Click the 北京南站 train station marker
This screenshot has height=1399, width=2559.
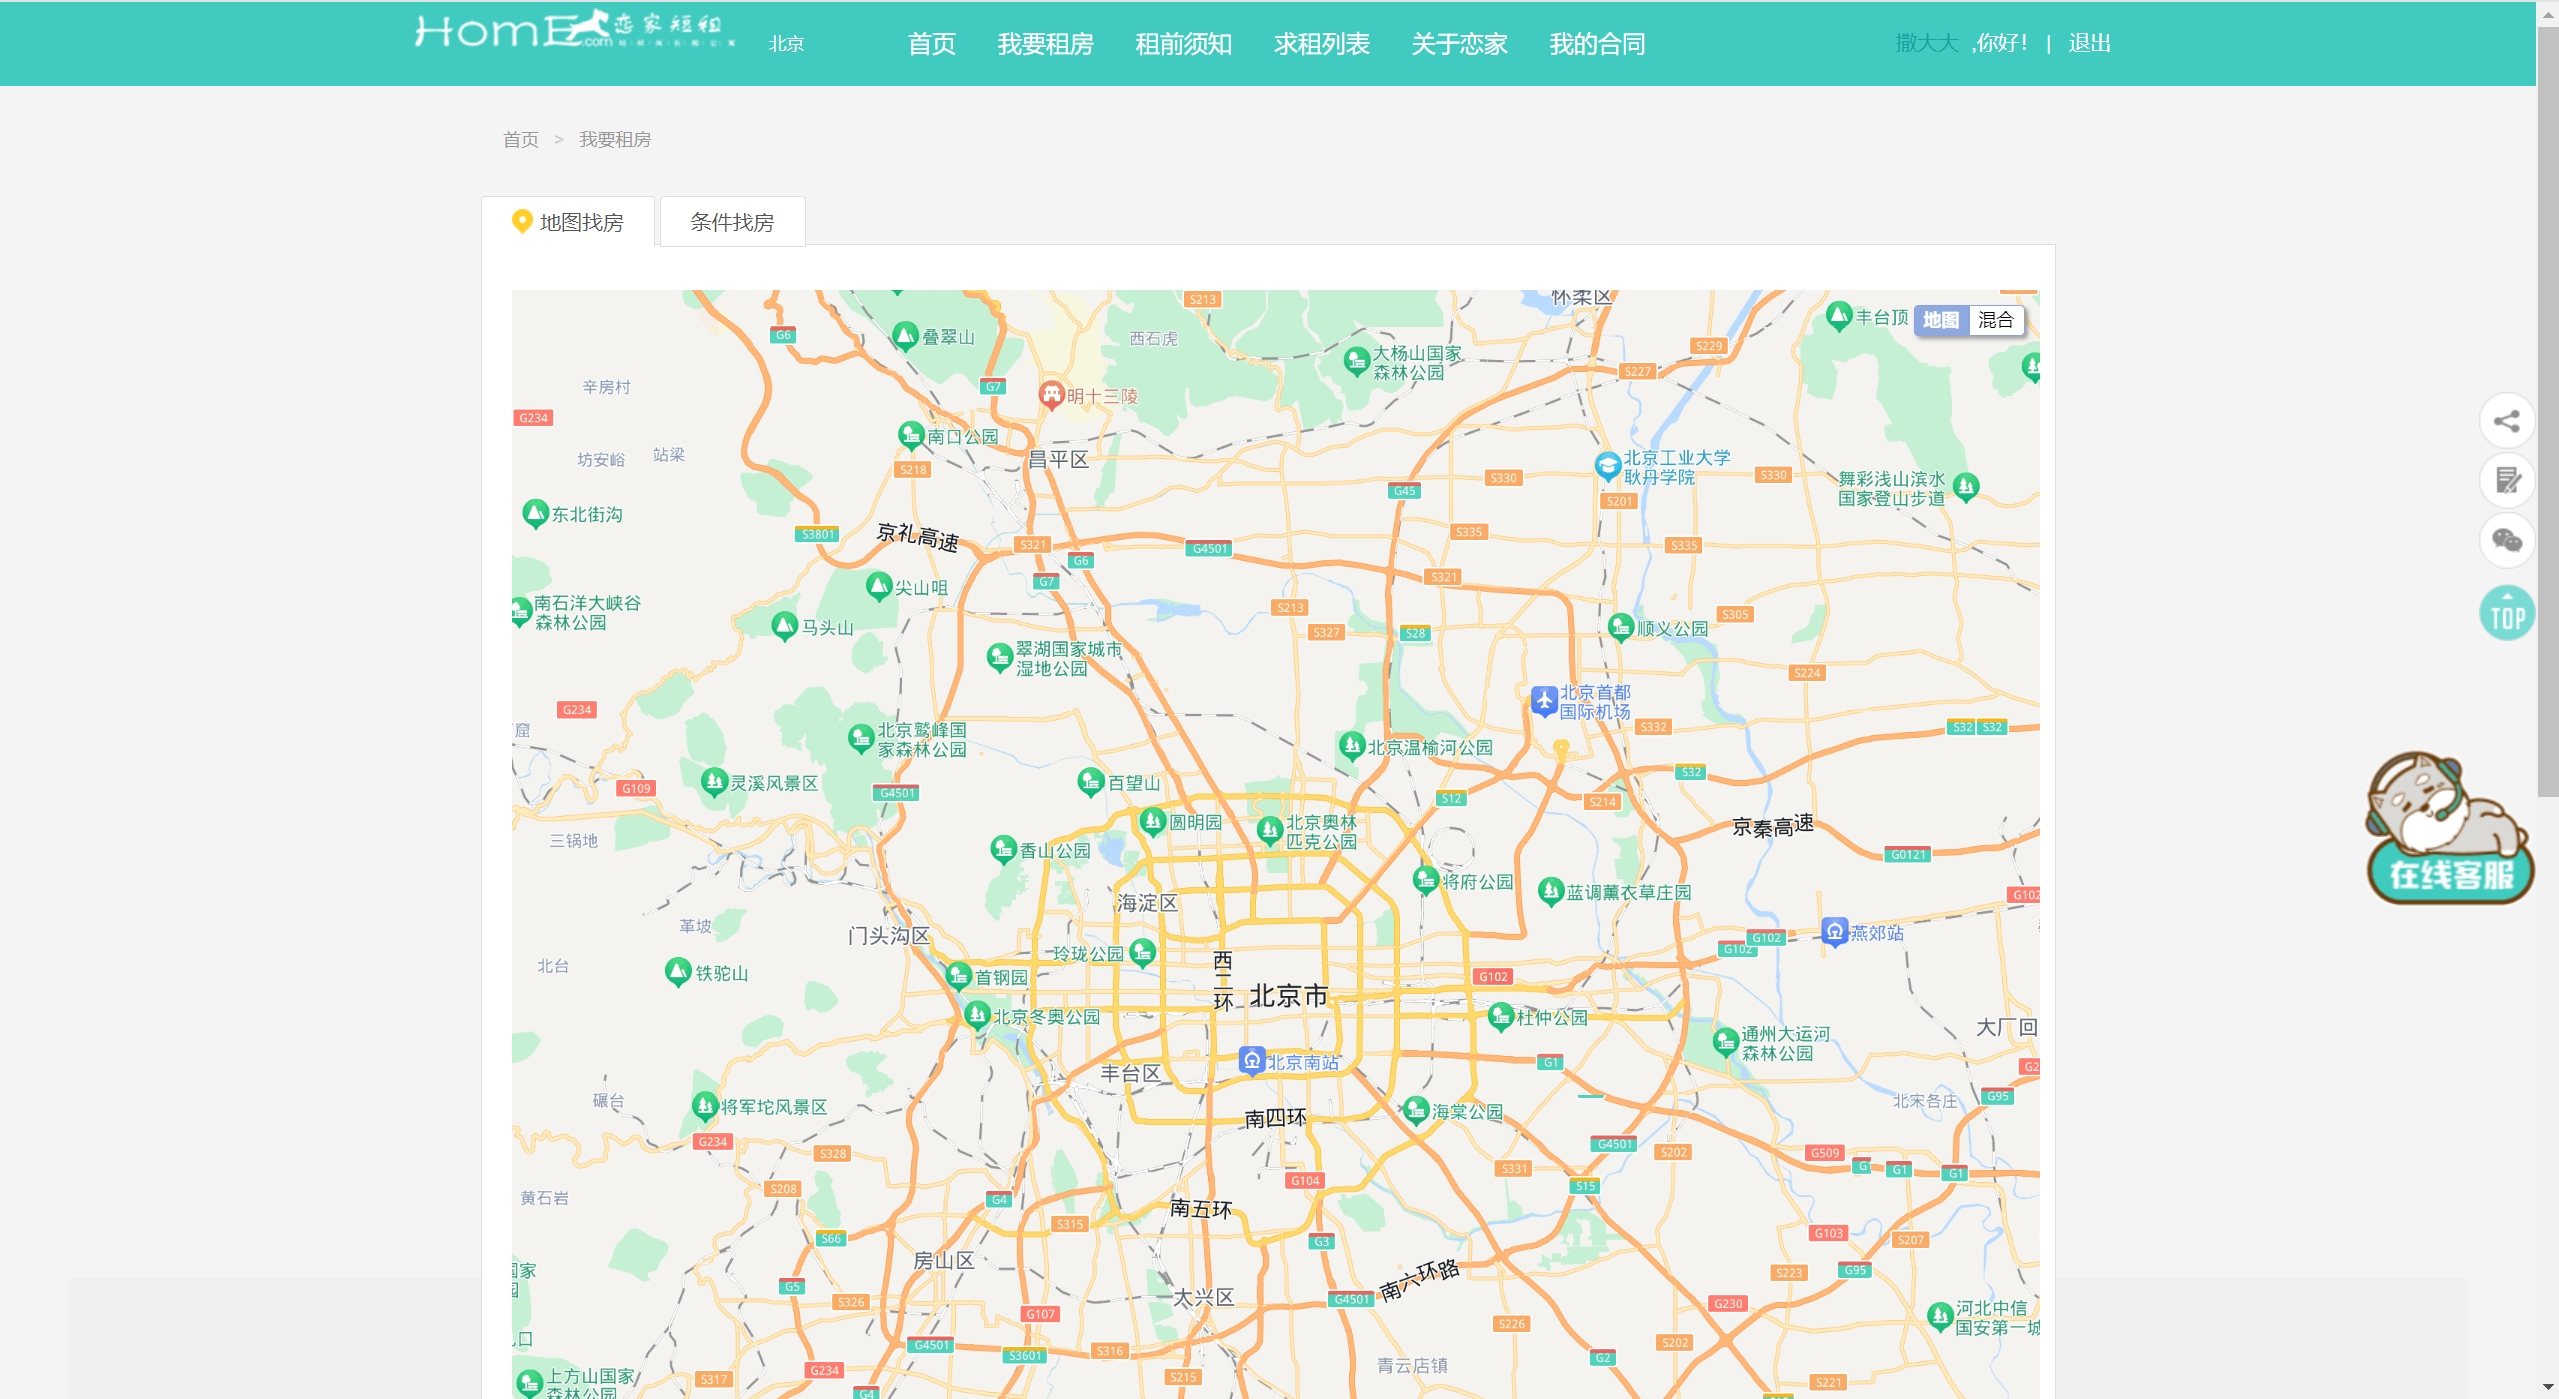coord(1251,1060)
